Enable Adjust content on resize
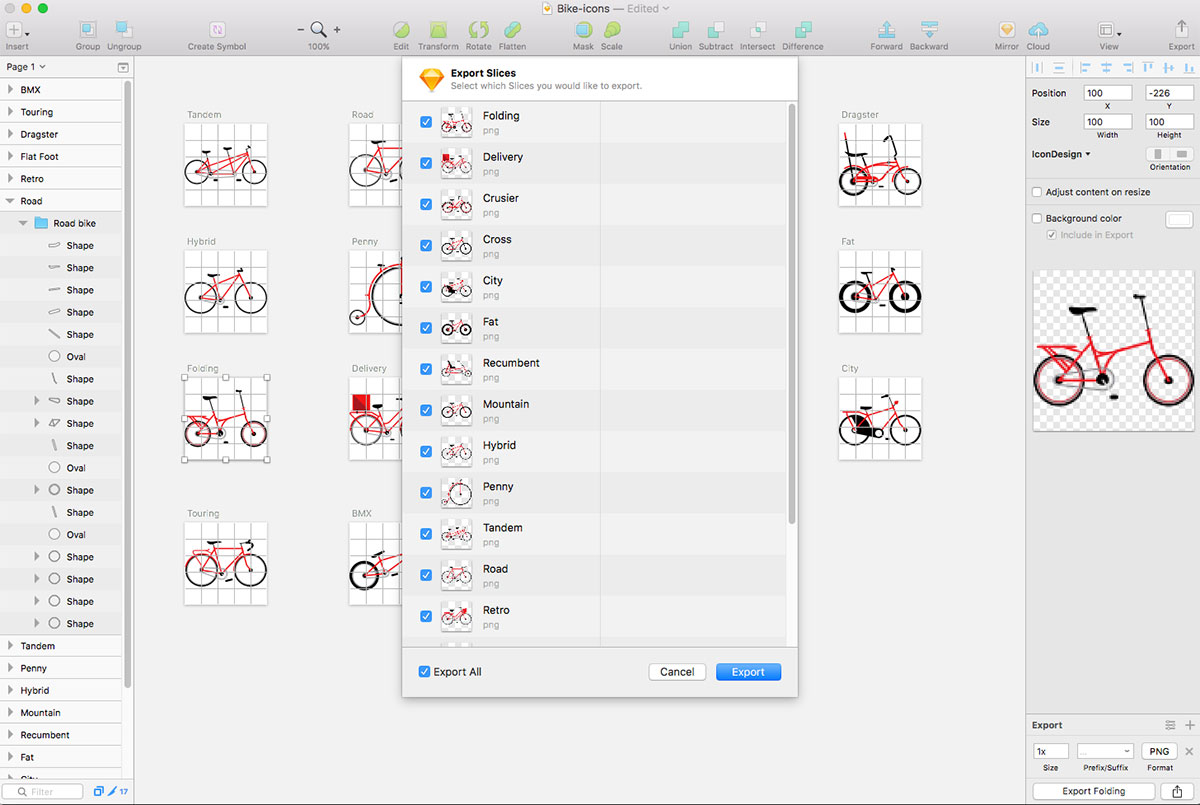Viewport: 1200px width, 805px height. 1037,192
